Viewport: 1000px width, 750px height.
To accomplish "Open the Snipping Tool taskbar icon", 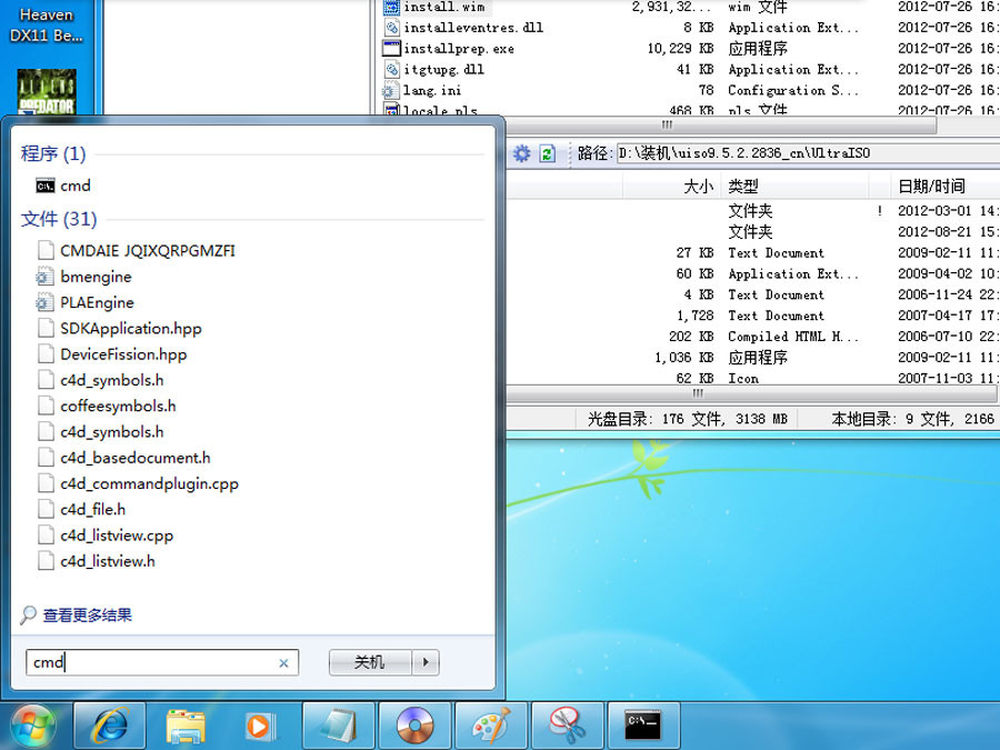I will [x=567, y=726].
